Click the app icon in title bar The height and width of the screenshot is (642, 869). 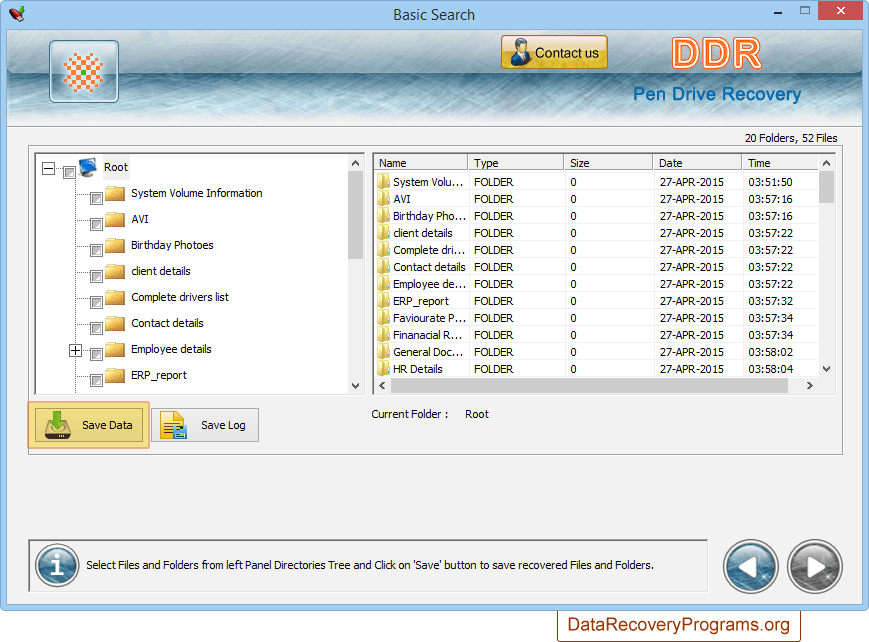coord(17,14)
